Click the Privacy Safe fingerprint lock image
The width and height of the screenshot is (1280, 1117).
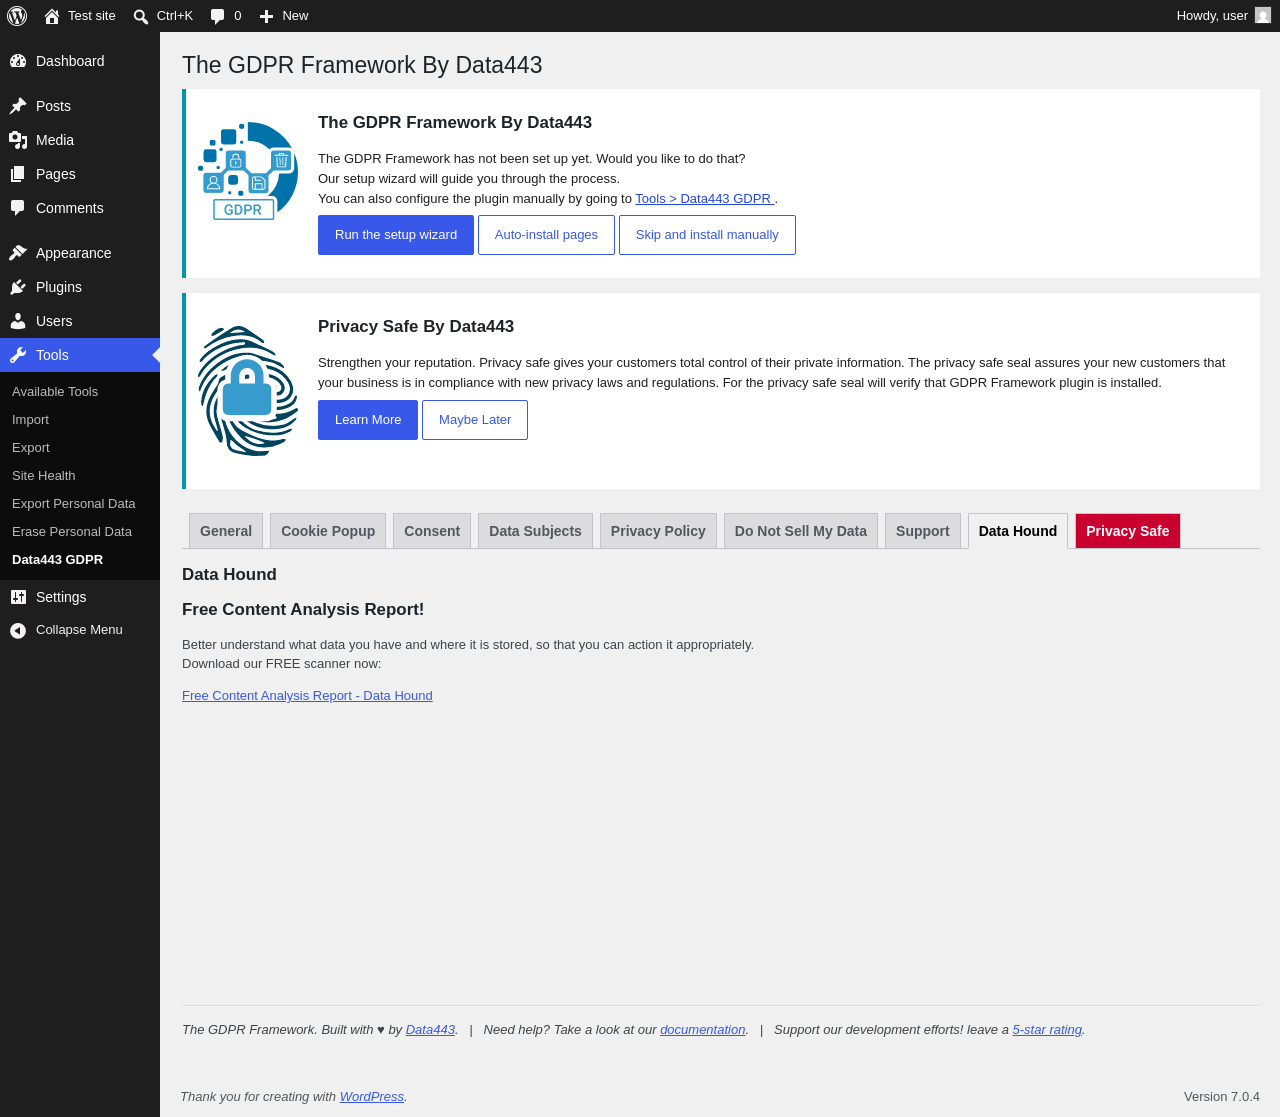pos(248,391)
